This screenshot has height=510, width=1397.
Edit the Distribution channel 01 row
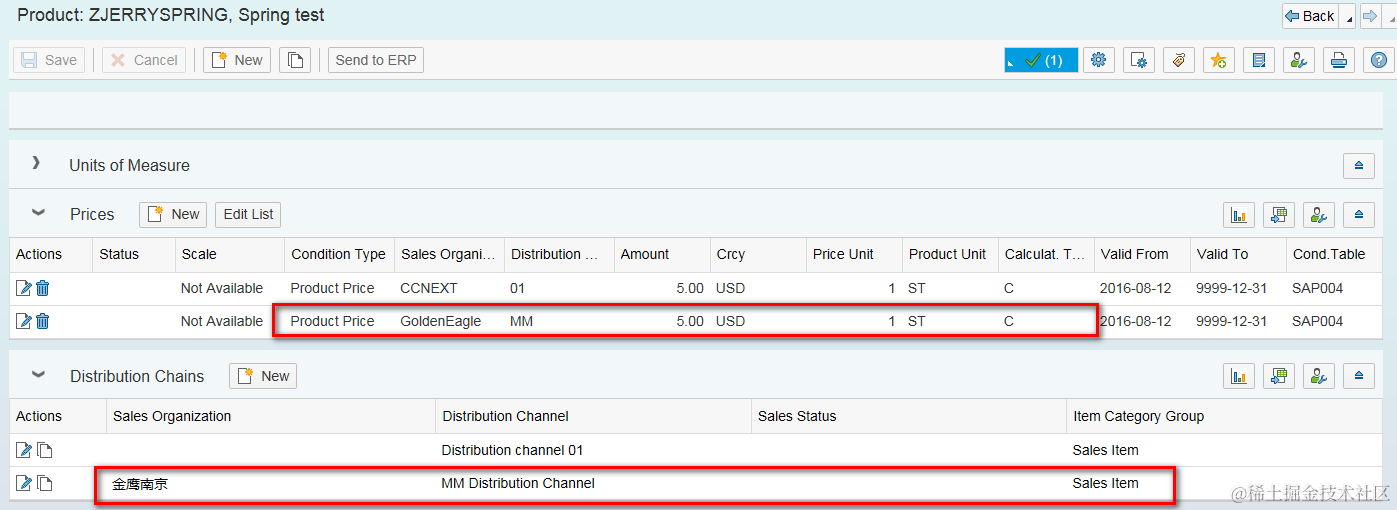click(24, 450)
